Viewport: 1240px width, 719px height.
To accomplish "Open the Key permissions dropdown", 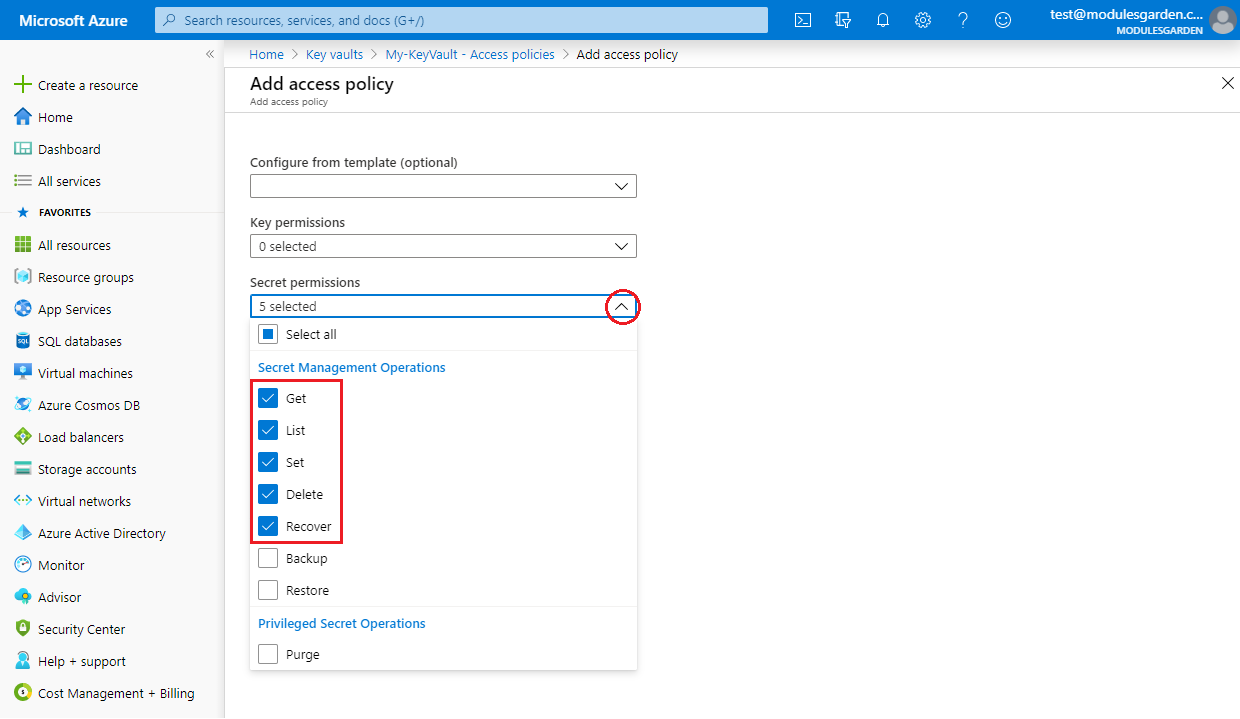I will 443,246.
